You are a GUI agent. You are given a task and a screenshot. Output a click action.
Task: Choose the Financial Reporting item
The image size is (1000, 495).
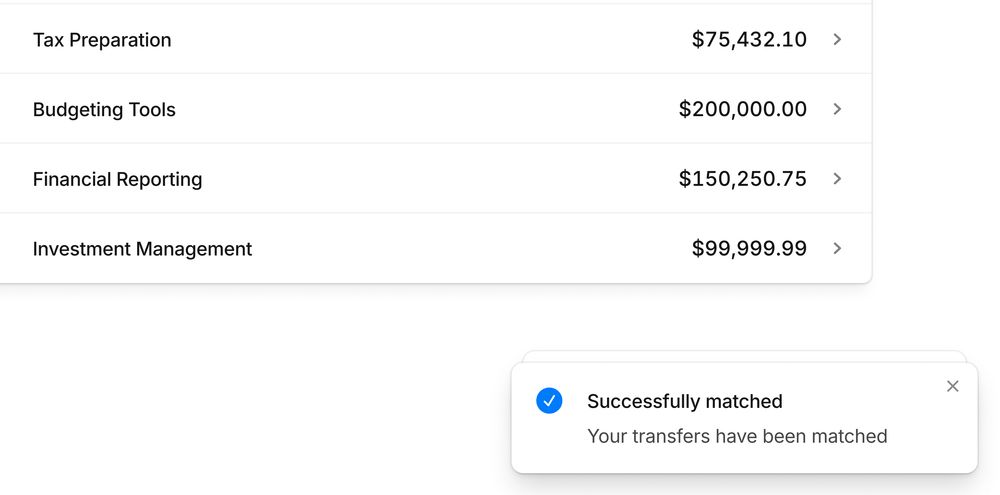click(436, 178)
